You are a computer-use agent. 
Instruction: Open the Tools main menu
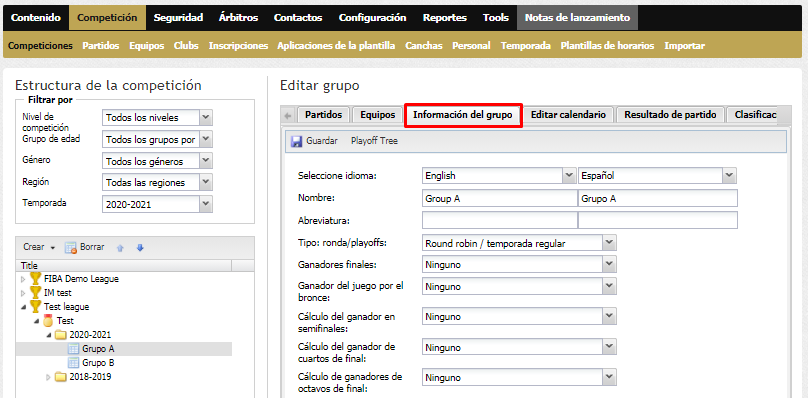click(x=496, y=18)
